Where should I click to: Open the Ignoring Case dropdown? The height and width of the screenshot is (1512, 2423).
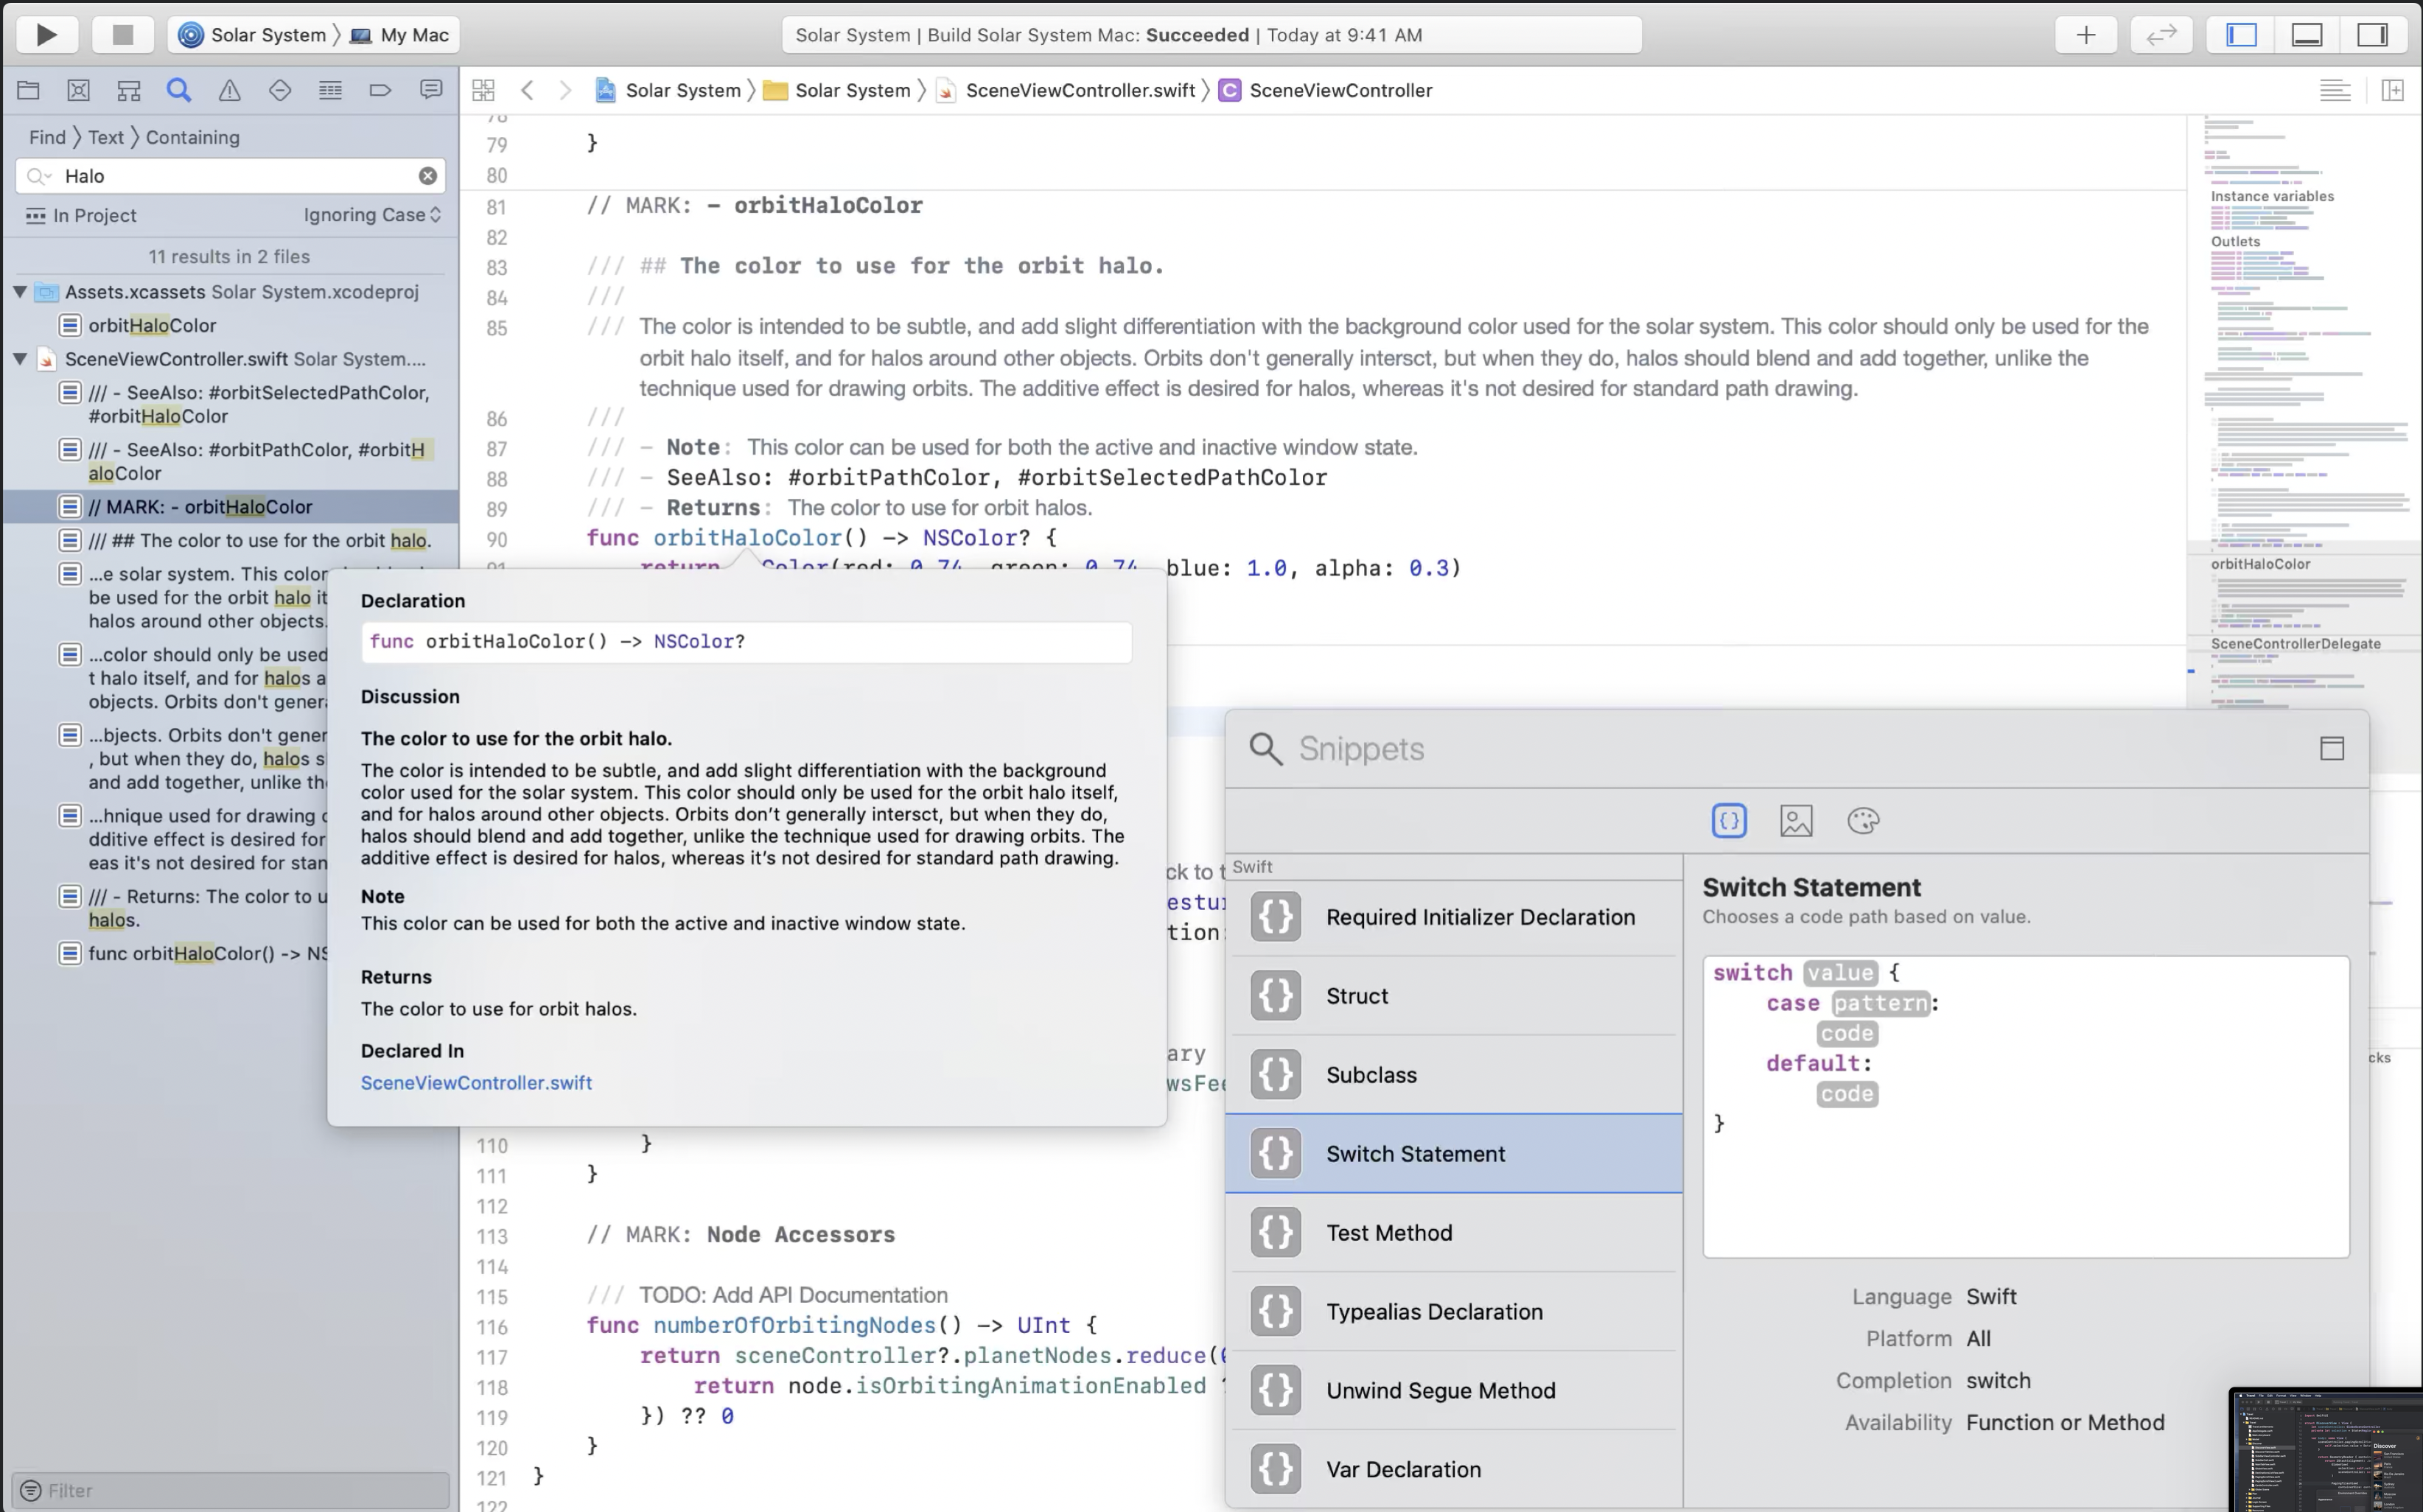[x=372, y=215]
